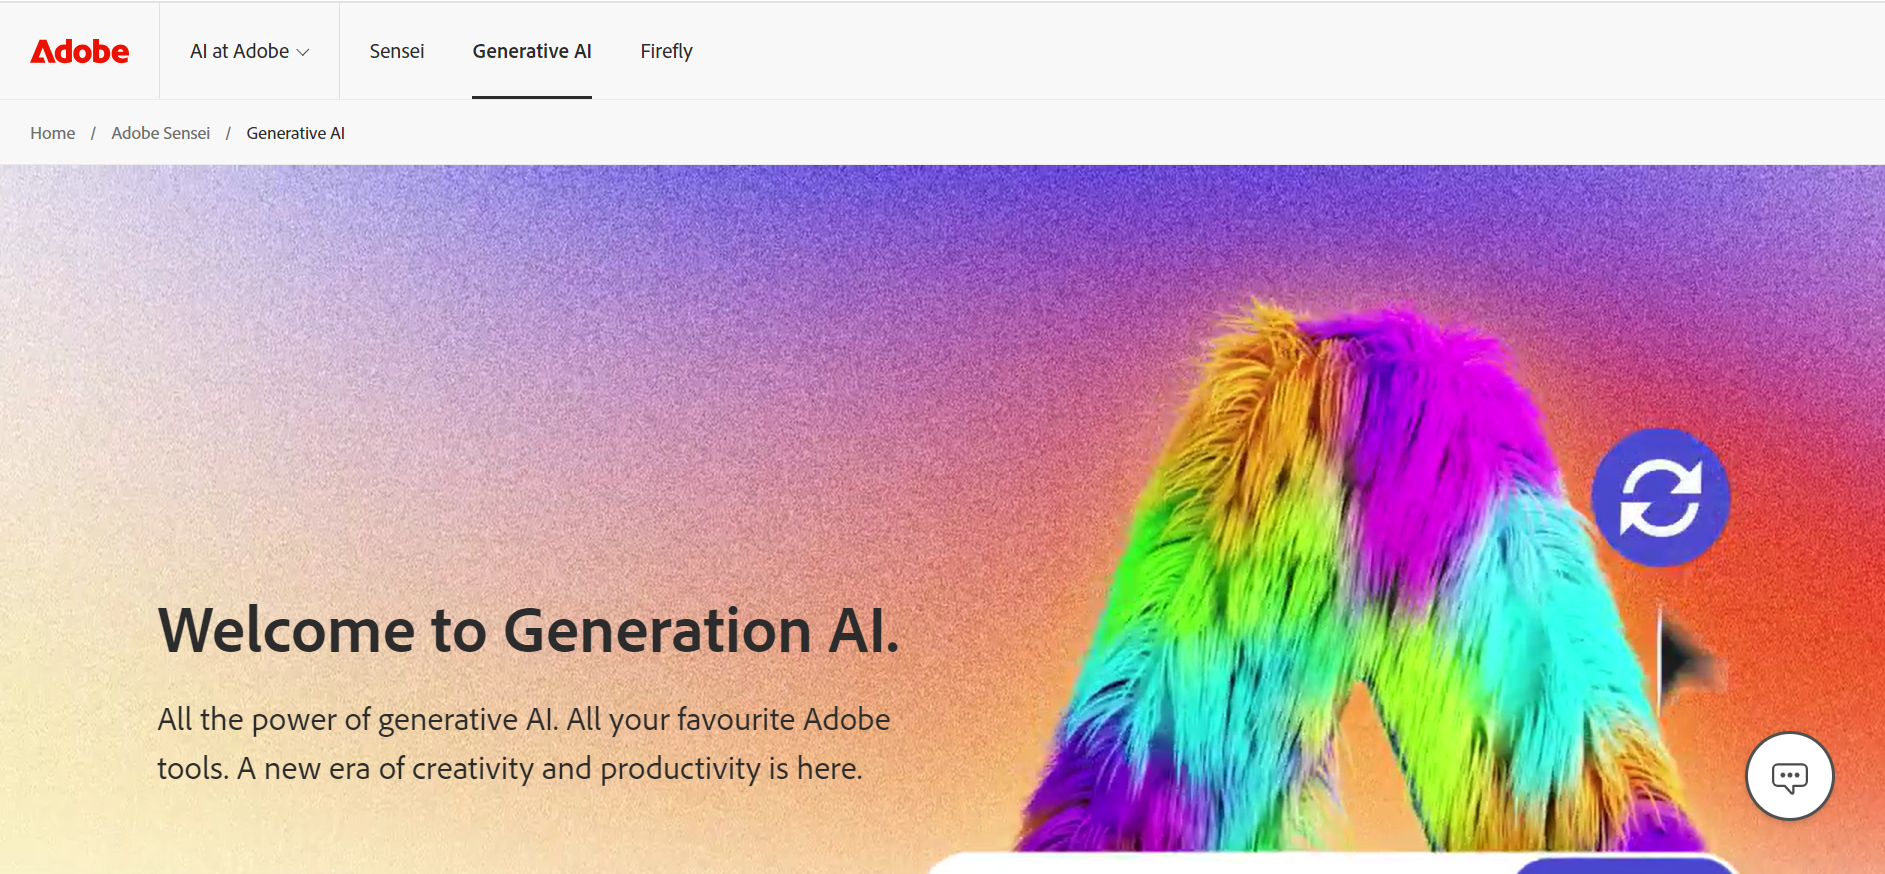The image size is (1885, 874).
Task: Expand the chevron beside AI at Adobe
Action: [303, 52]
